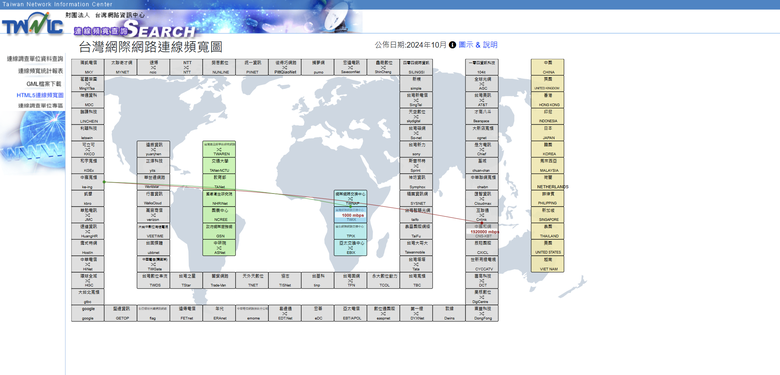
Task: Select the KOREA country node
Action: point(547,149)
